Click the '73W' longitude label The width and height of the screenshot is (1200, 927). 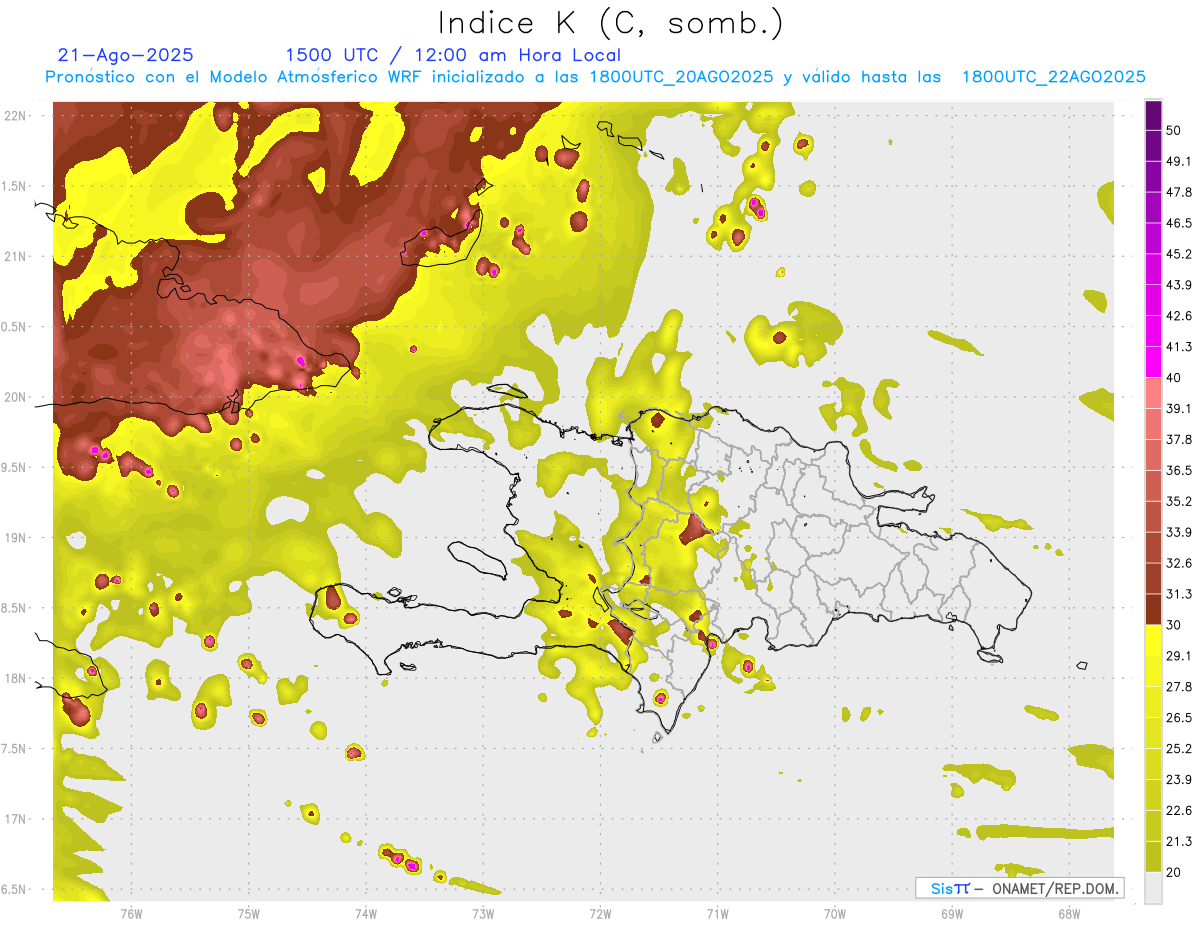[483, 913]
